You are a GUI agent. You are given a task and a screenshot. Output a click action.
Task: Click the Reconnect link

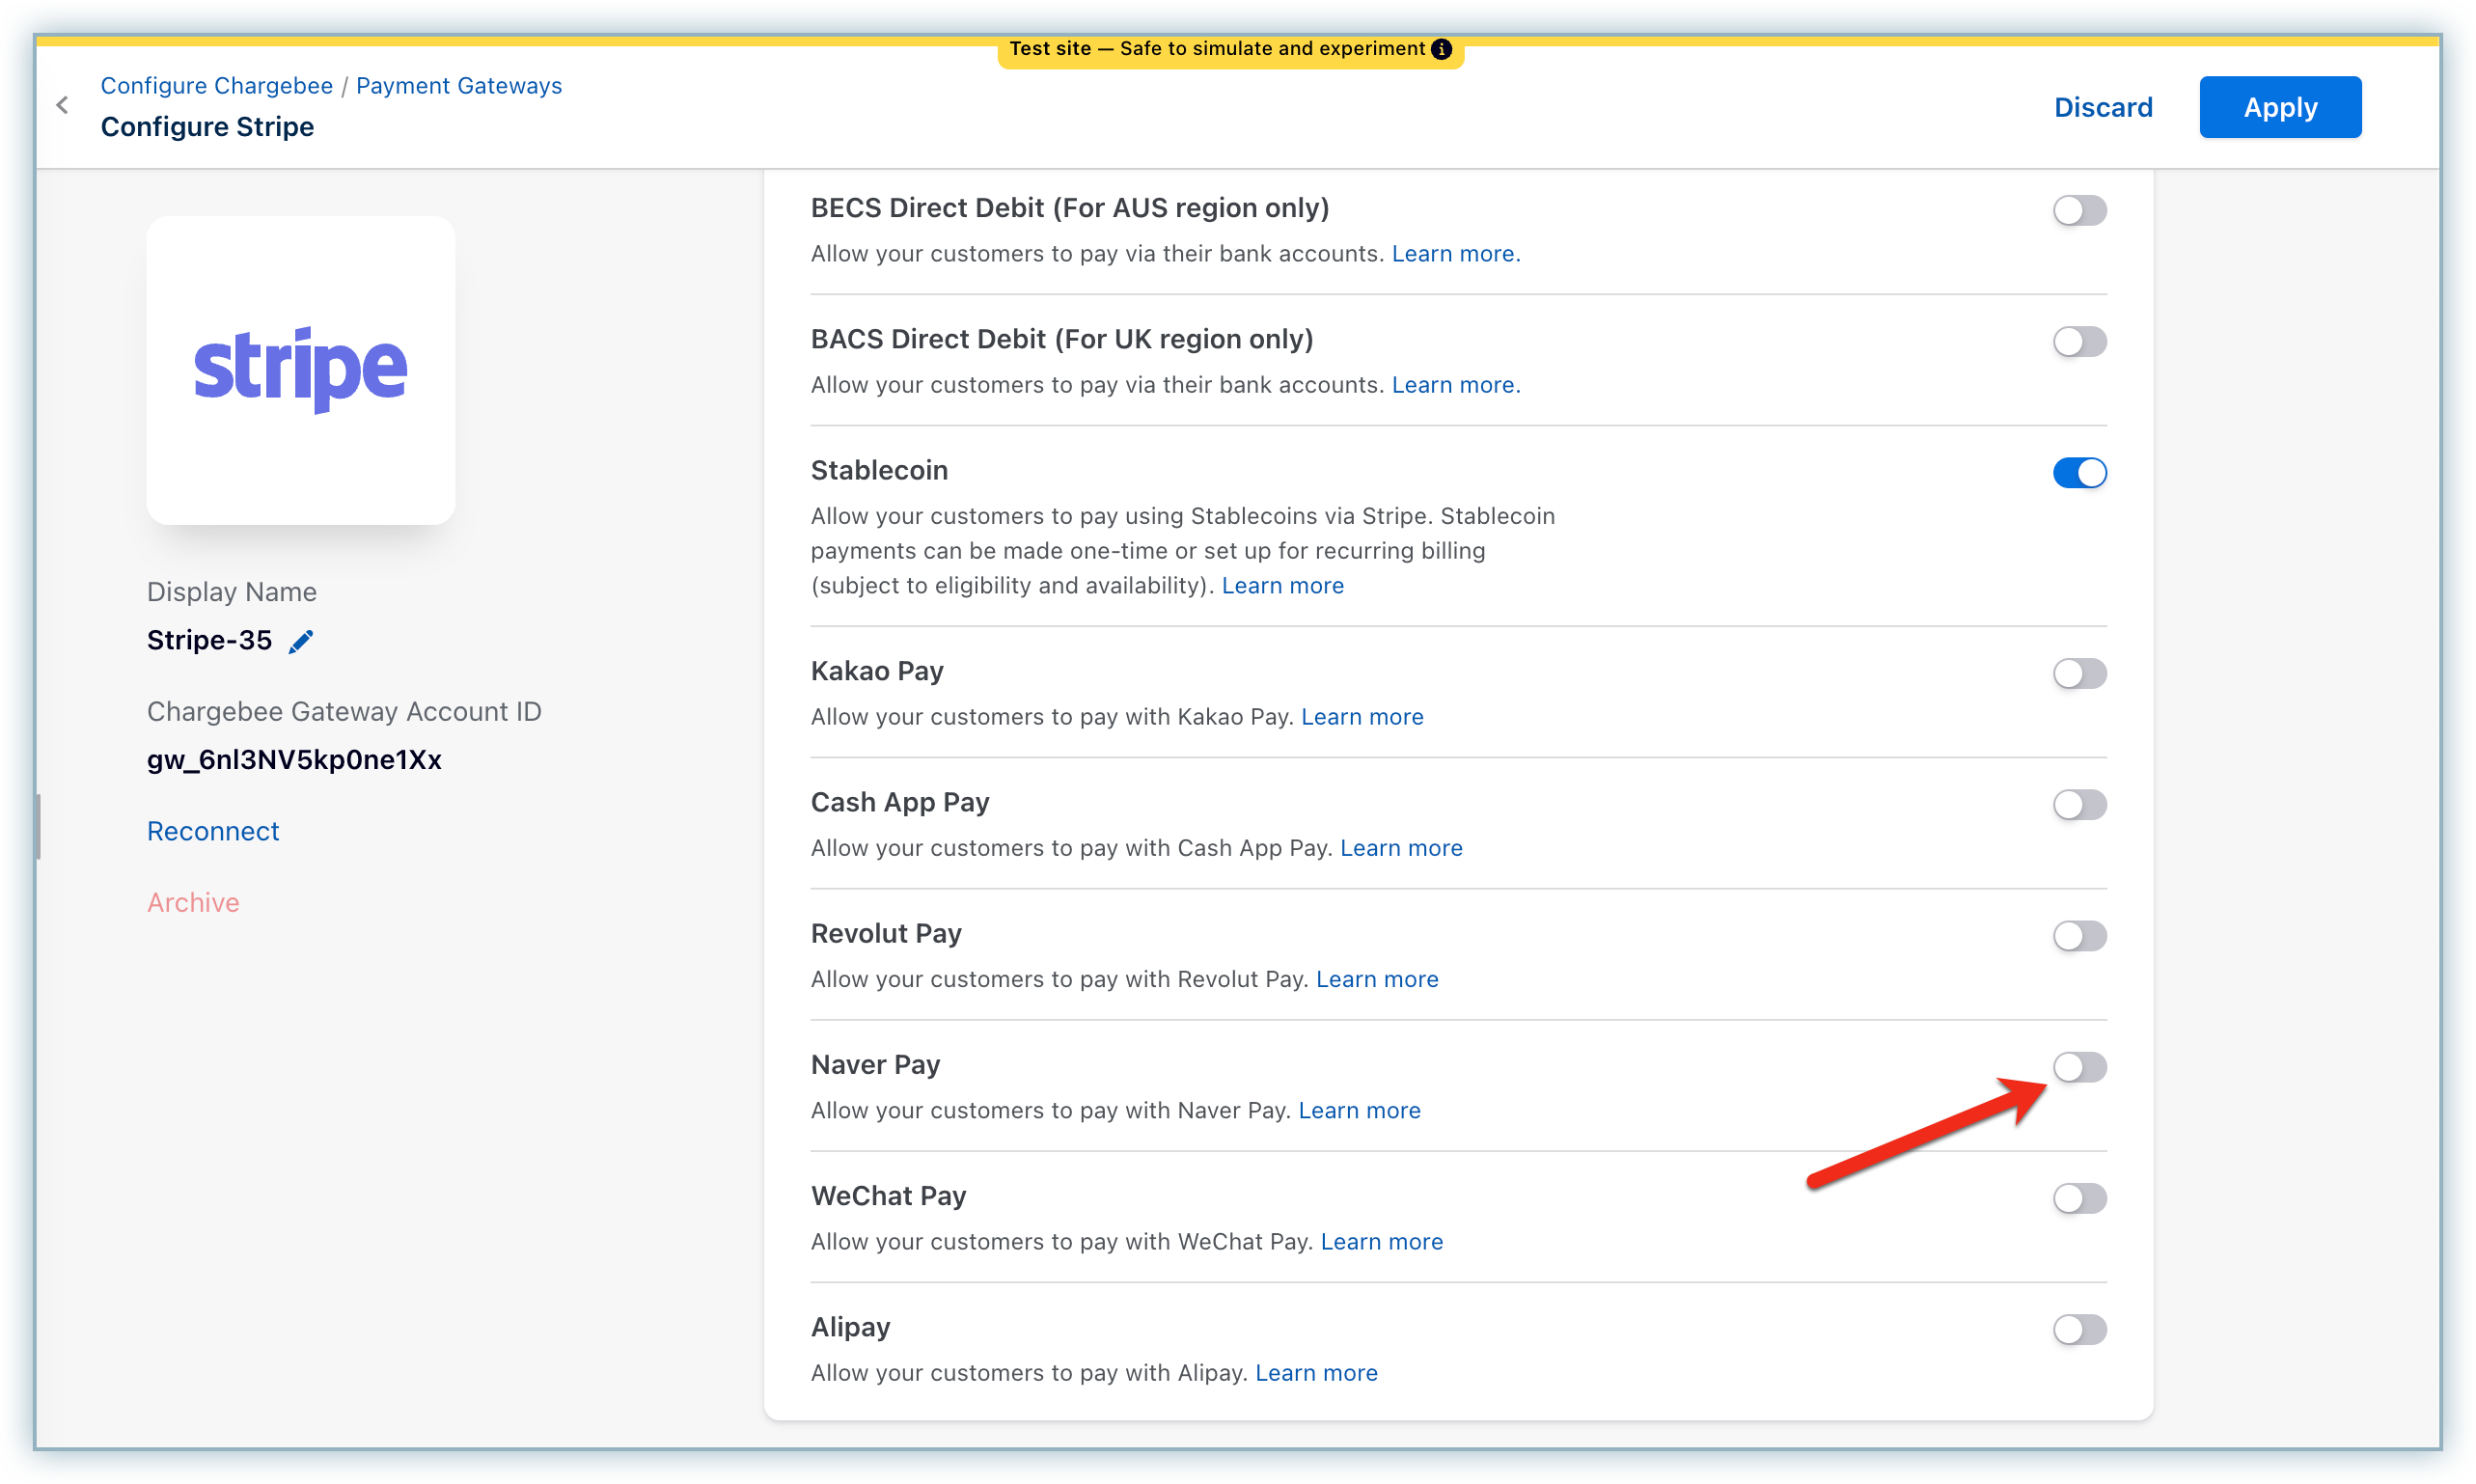[x=212, y=831]
